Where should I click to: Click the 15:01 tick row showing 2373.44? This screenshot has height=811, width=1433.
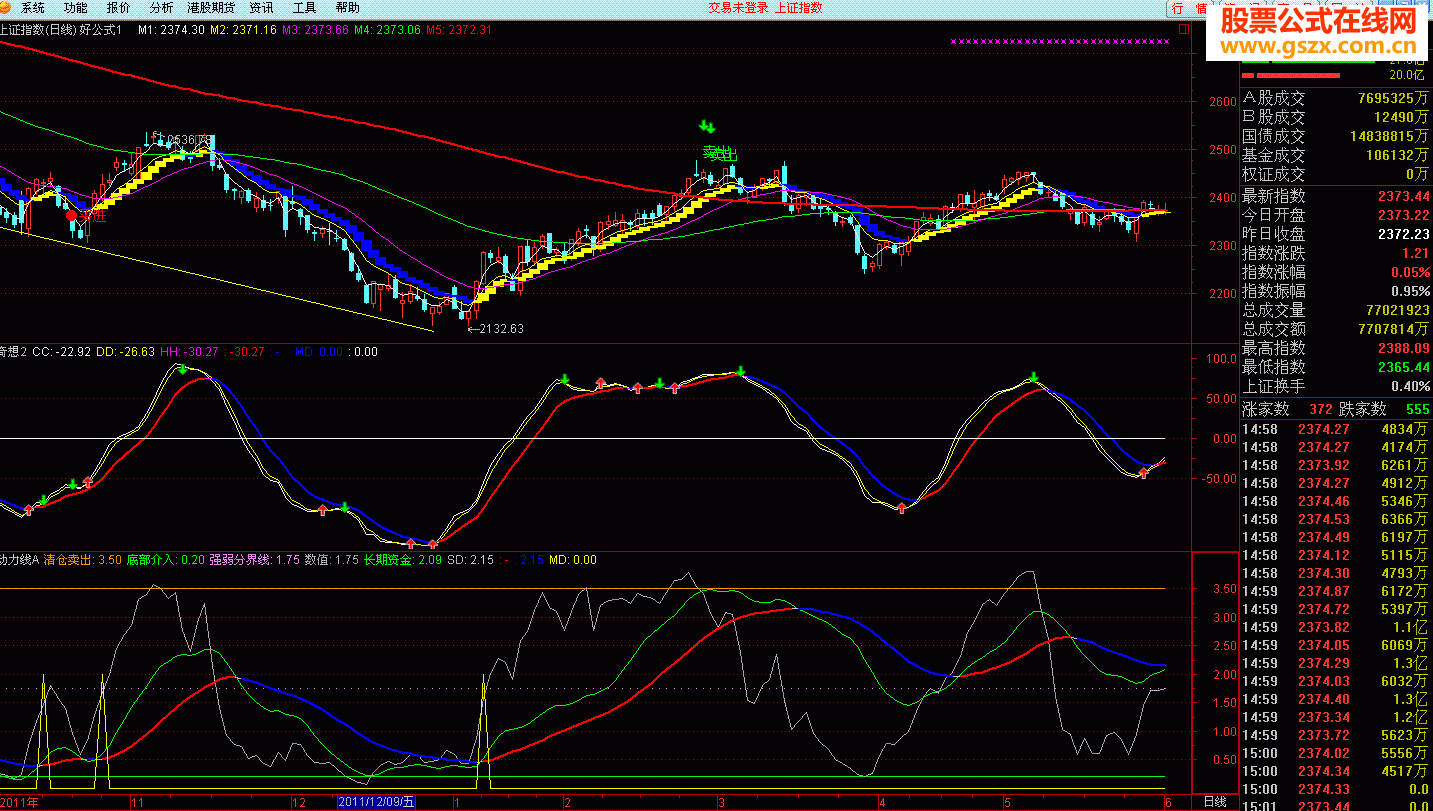point(1336,806)
